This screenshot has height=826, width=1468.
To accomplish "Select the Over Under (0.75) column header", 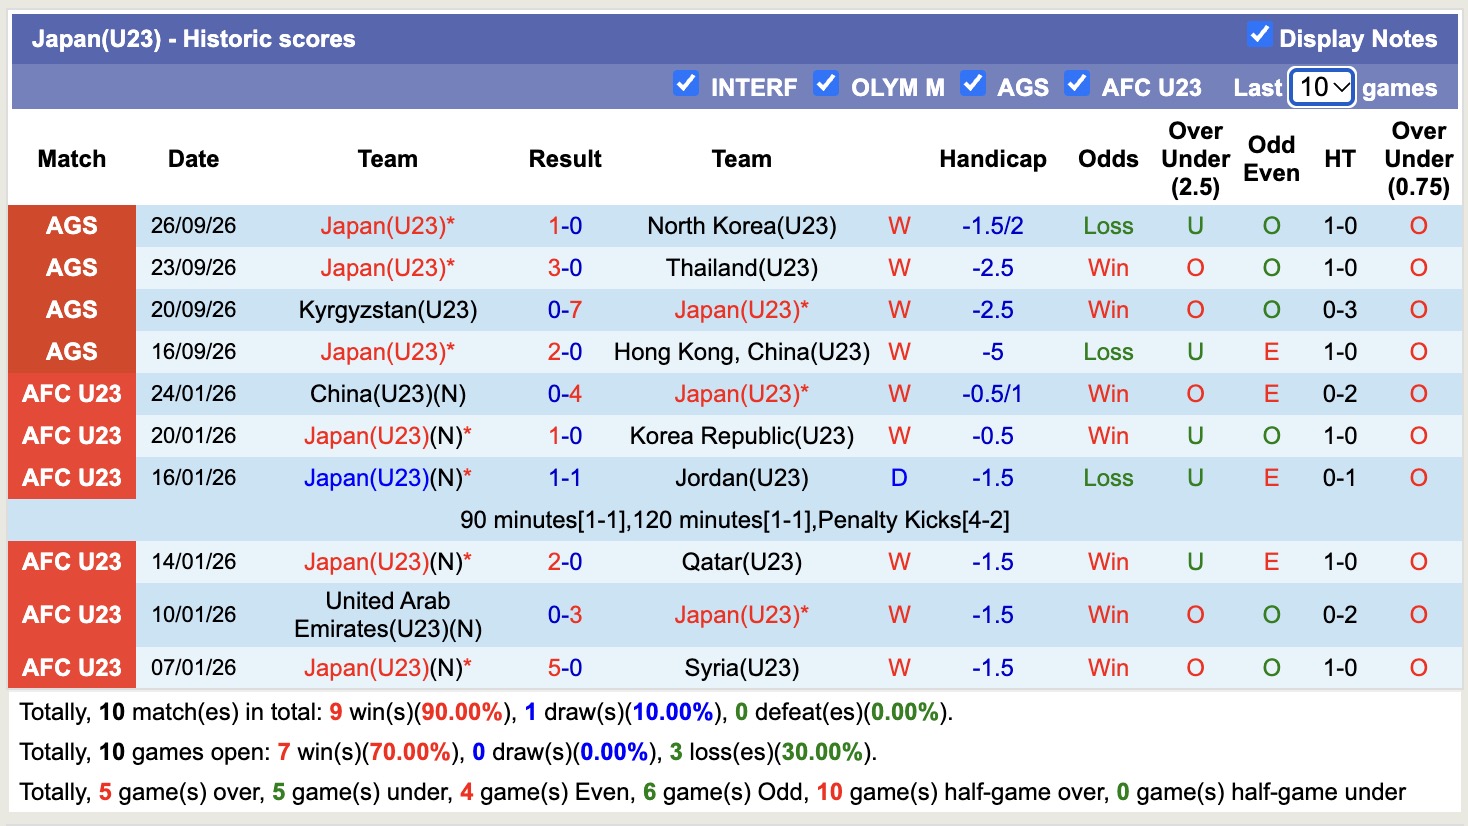I will [x=1418, y=159].
